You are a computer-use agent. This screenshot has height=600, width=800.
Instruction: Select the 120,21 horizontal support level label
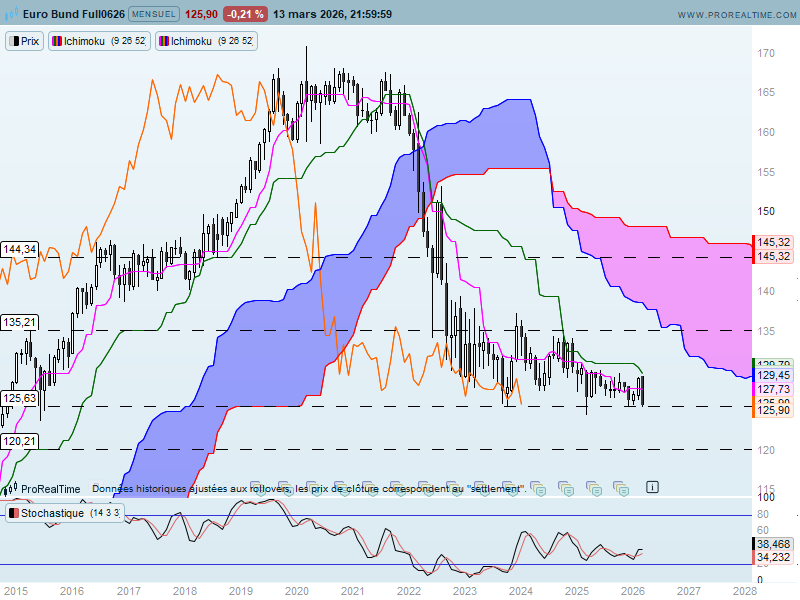(x=19, y=441)
